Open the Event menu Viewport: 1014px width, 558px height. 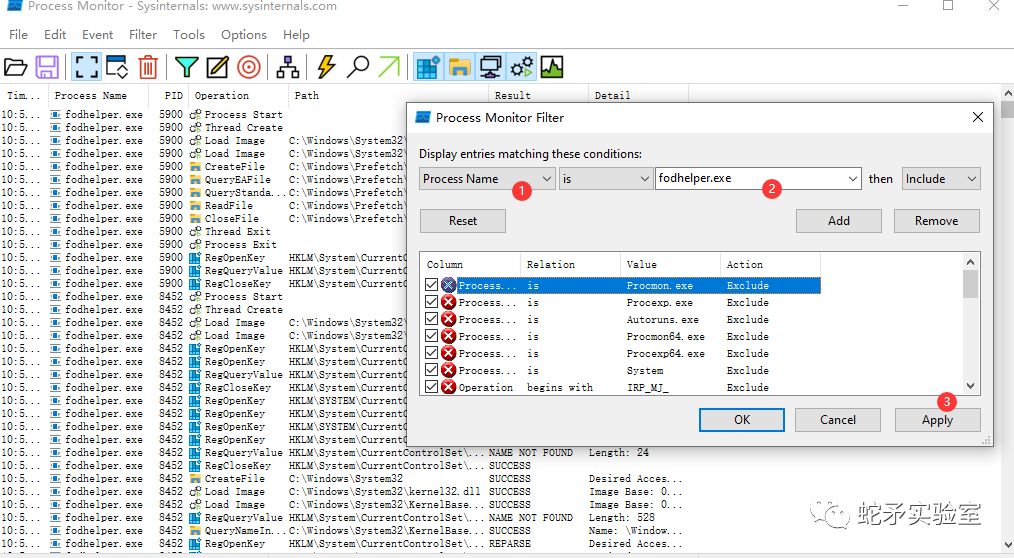(98, 35)
